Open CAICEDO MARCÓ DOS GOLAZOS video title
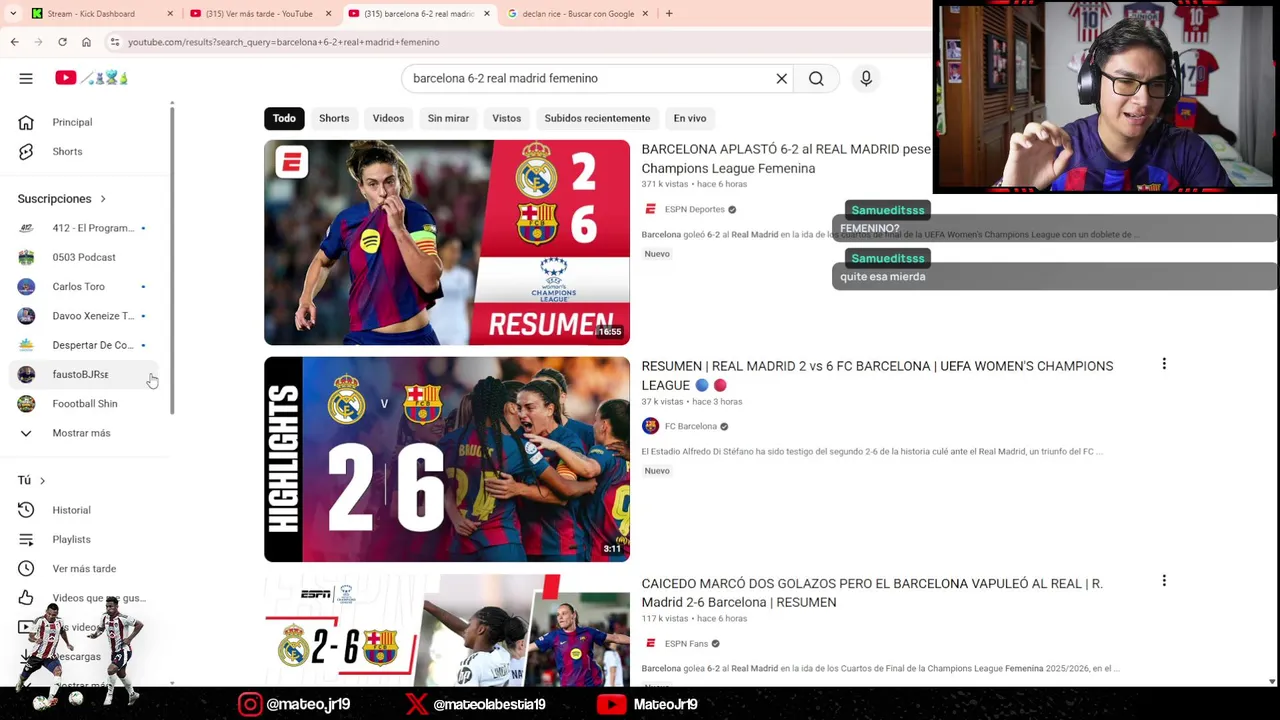Image resolution: width=1280 pixels, height=720 pixels. [872, 592]
